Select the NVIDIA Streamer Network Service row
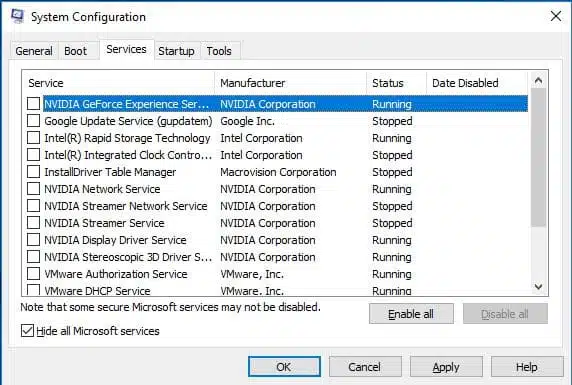 click(x=277, y=206)
